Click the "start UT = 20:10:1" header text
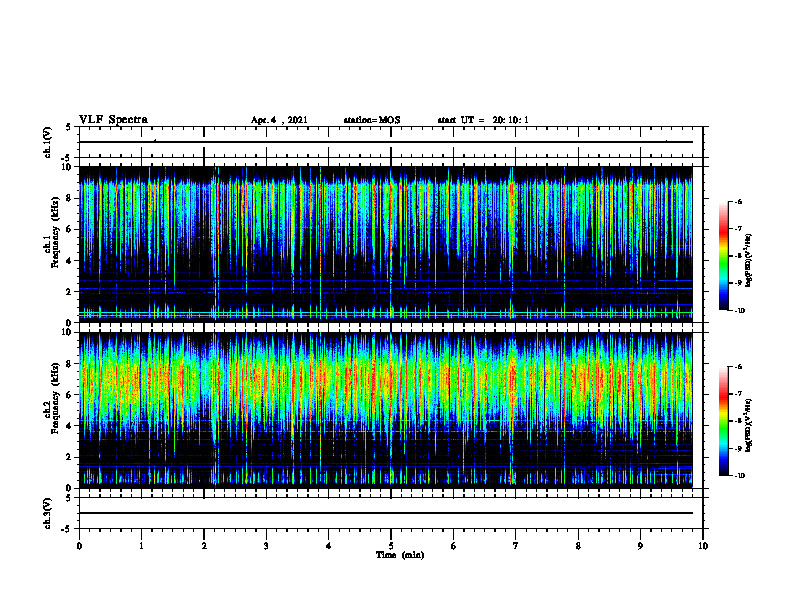This screenshot has height=612, width=792. coord(483,120)
